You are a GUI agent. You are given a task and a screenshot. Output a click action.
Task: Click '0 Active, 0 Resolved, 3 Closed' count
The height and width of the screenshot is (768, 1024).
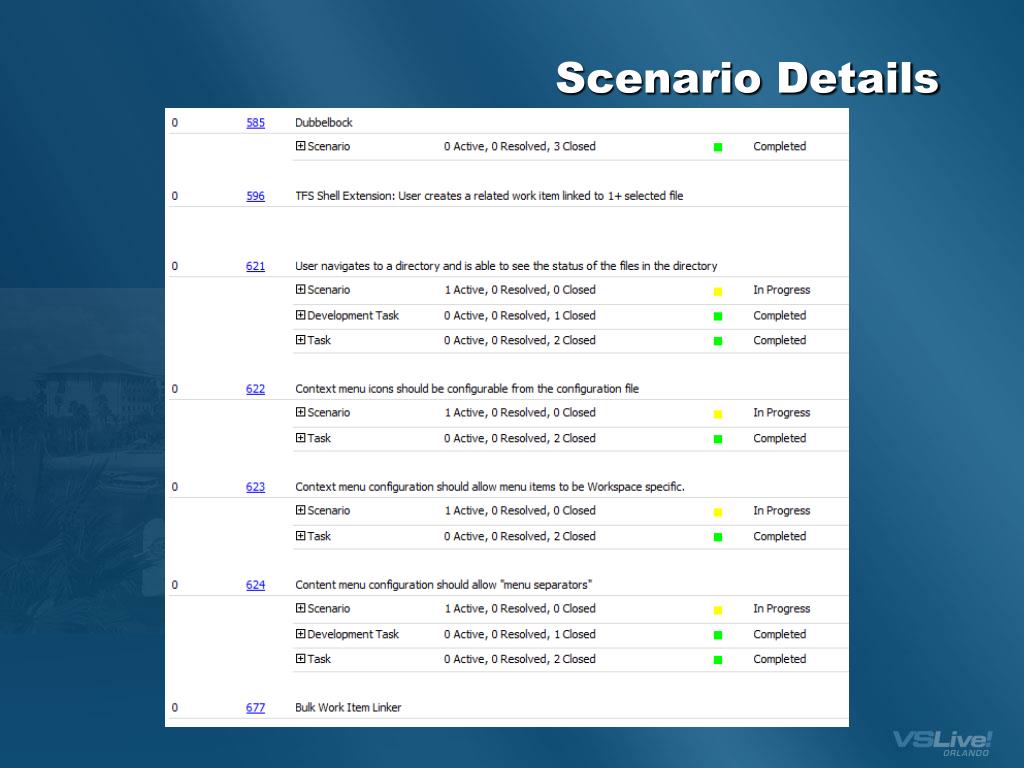[520, 146]
